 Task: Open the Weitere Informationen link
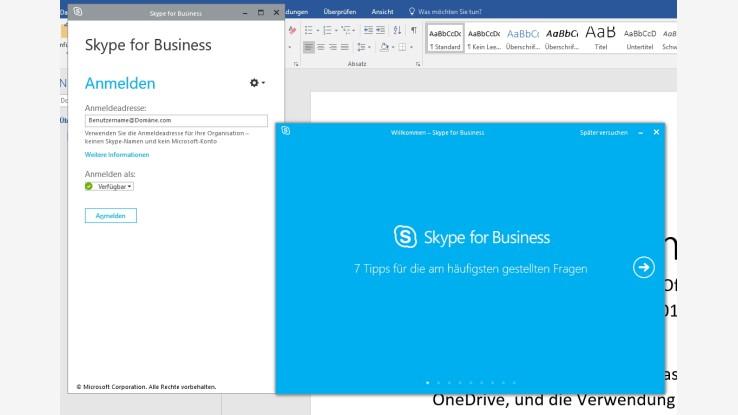click(x=117, y=155)
